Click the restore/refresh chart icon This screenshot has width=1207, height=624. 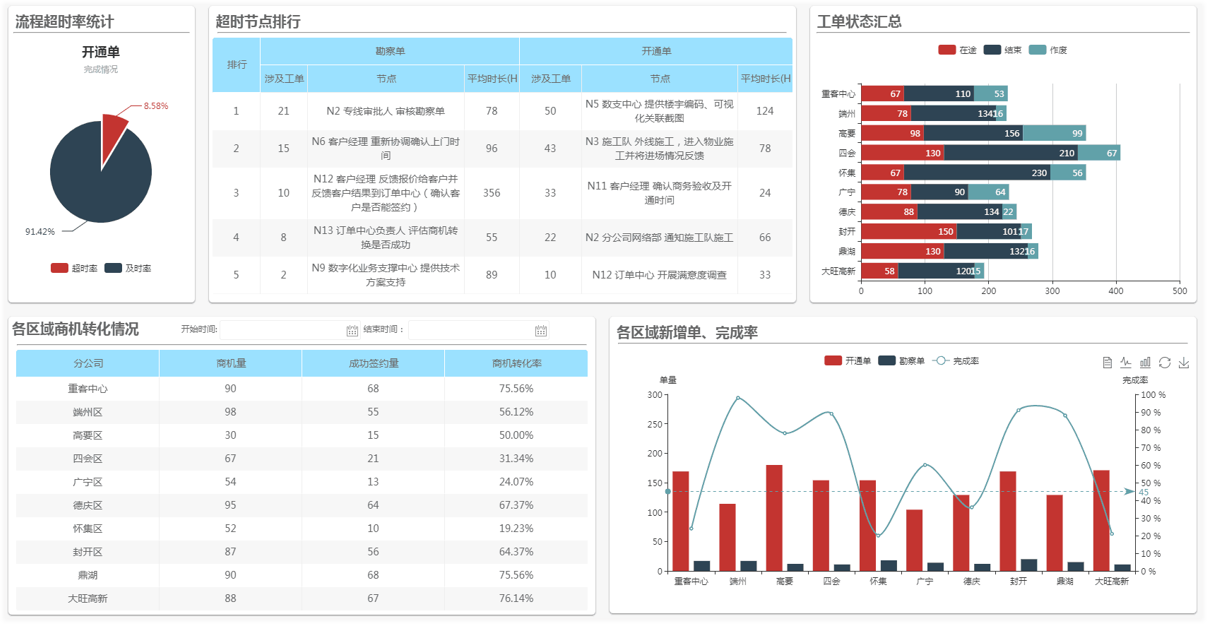1165,362
